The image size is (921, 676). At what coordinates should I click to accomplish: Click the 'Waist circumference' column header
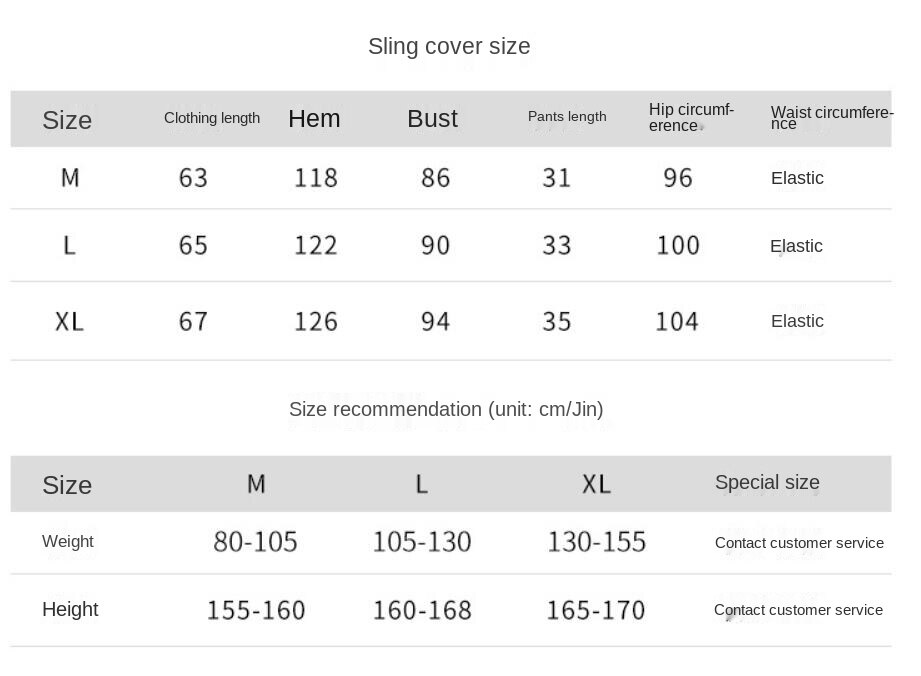tap(832, 117)
